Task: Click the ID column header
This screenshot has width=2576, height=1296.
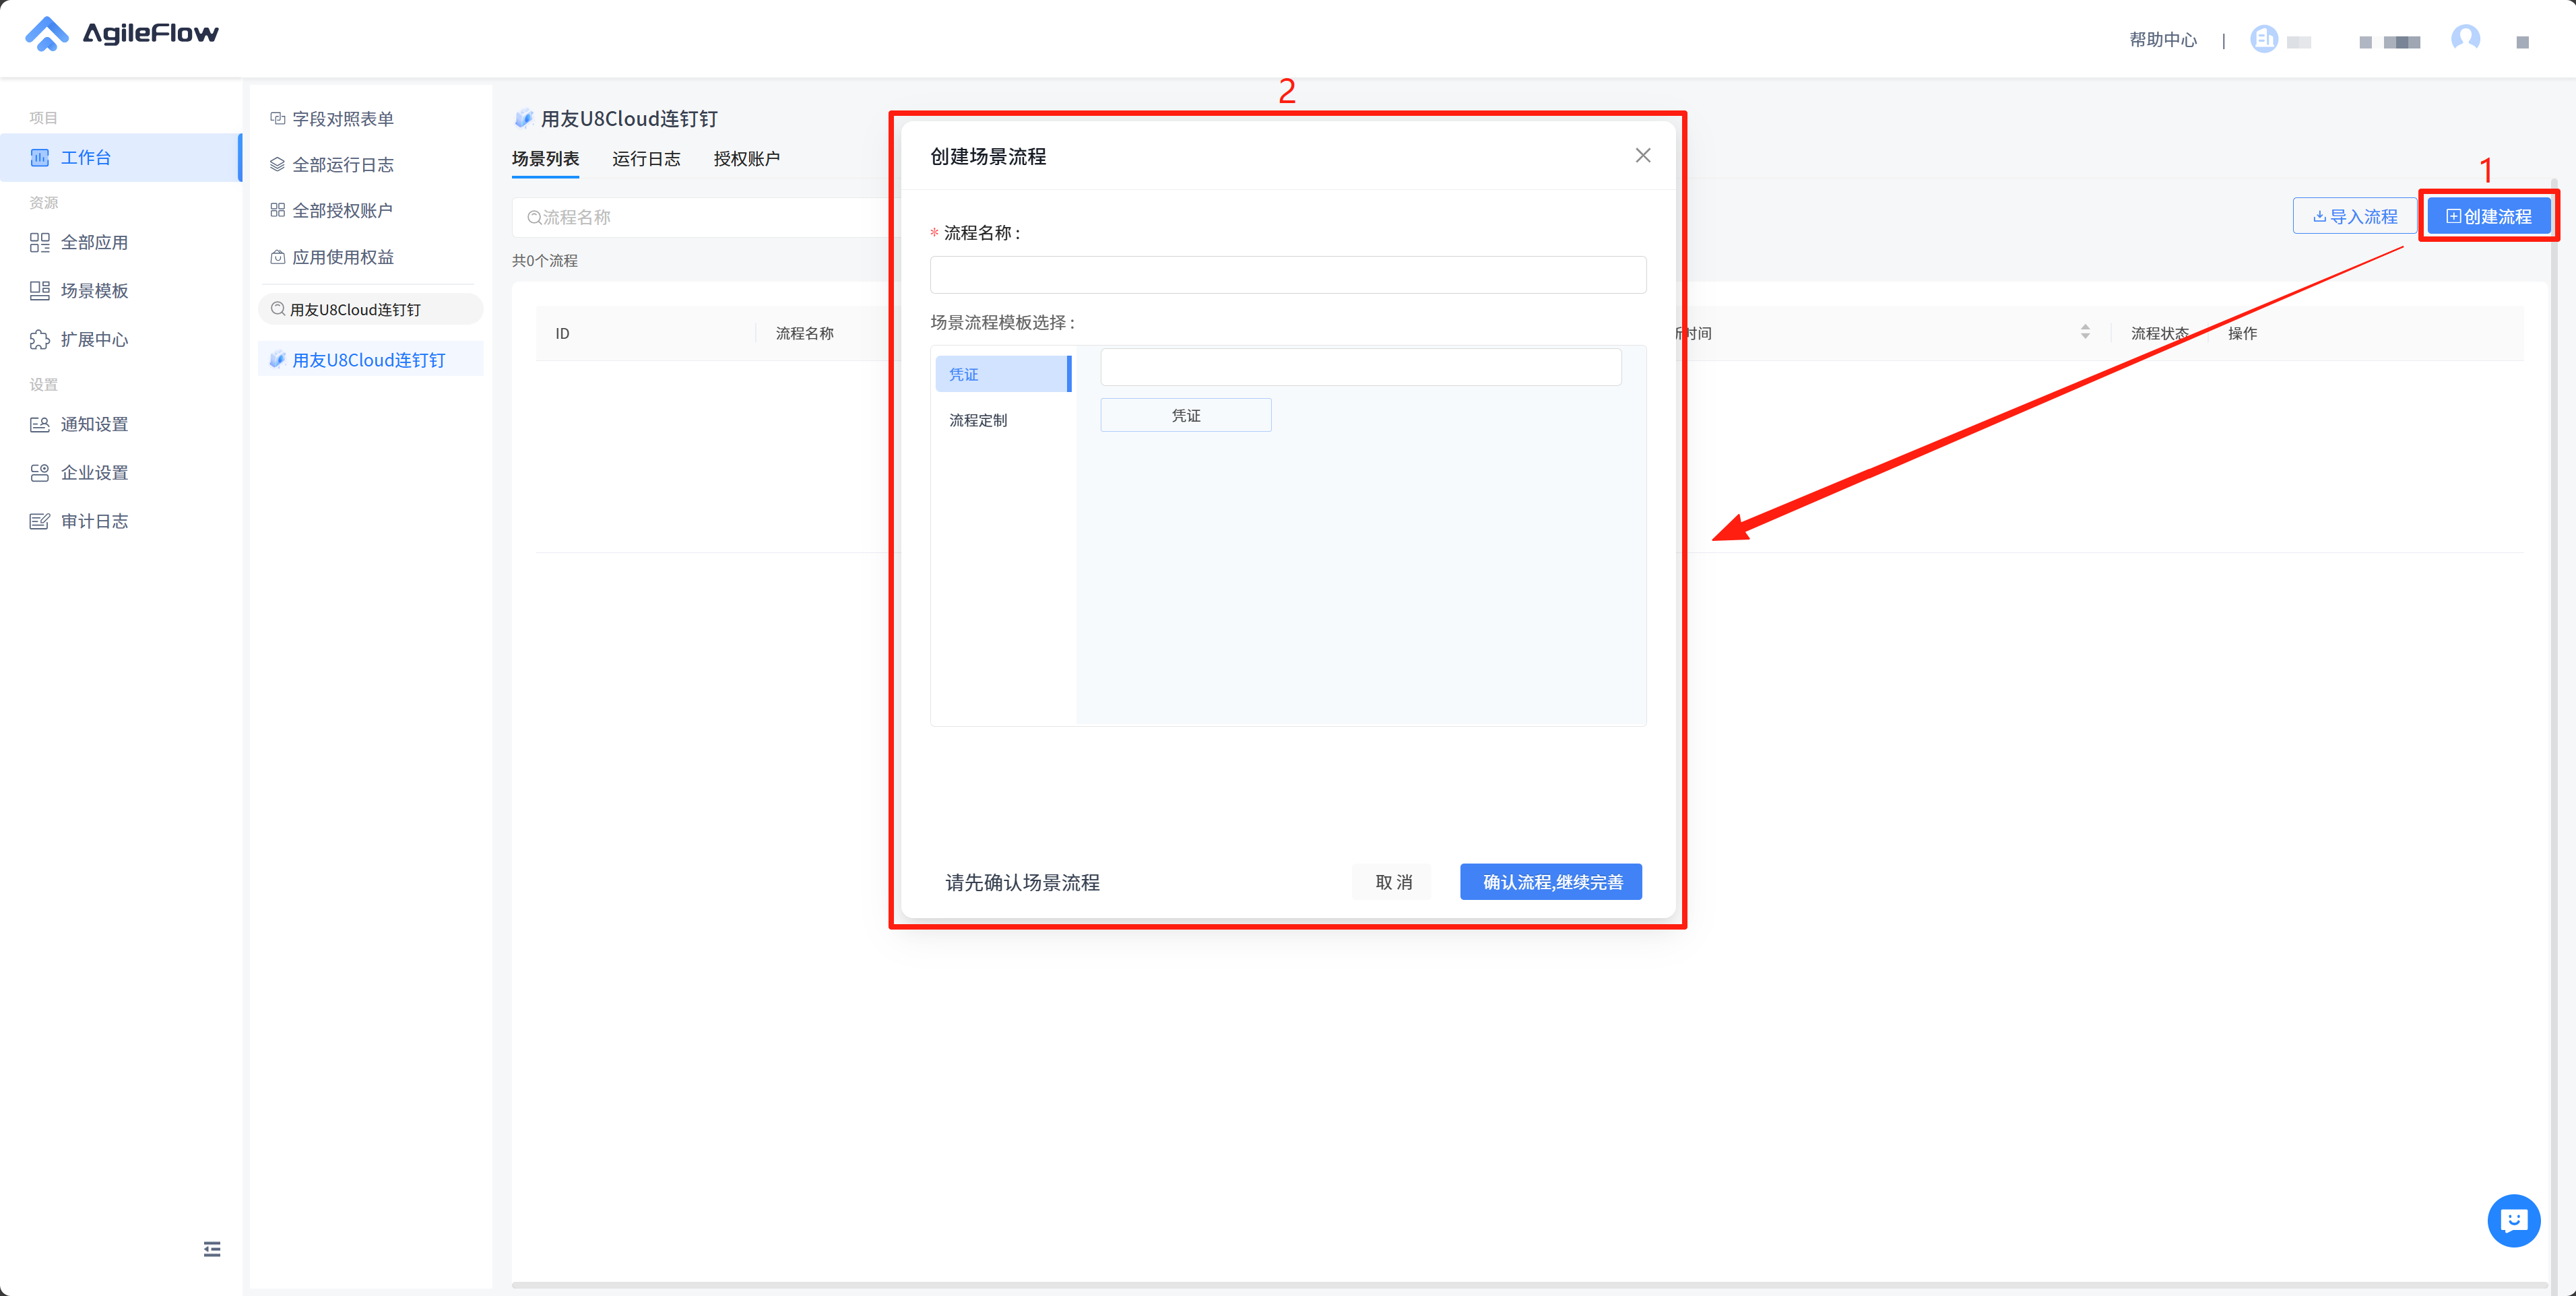Action: tap(562, 333)
